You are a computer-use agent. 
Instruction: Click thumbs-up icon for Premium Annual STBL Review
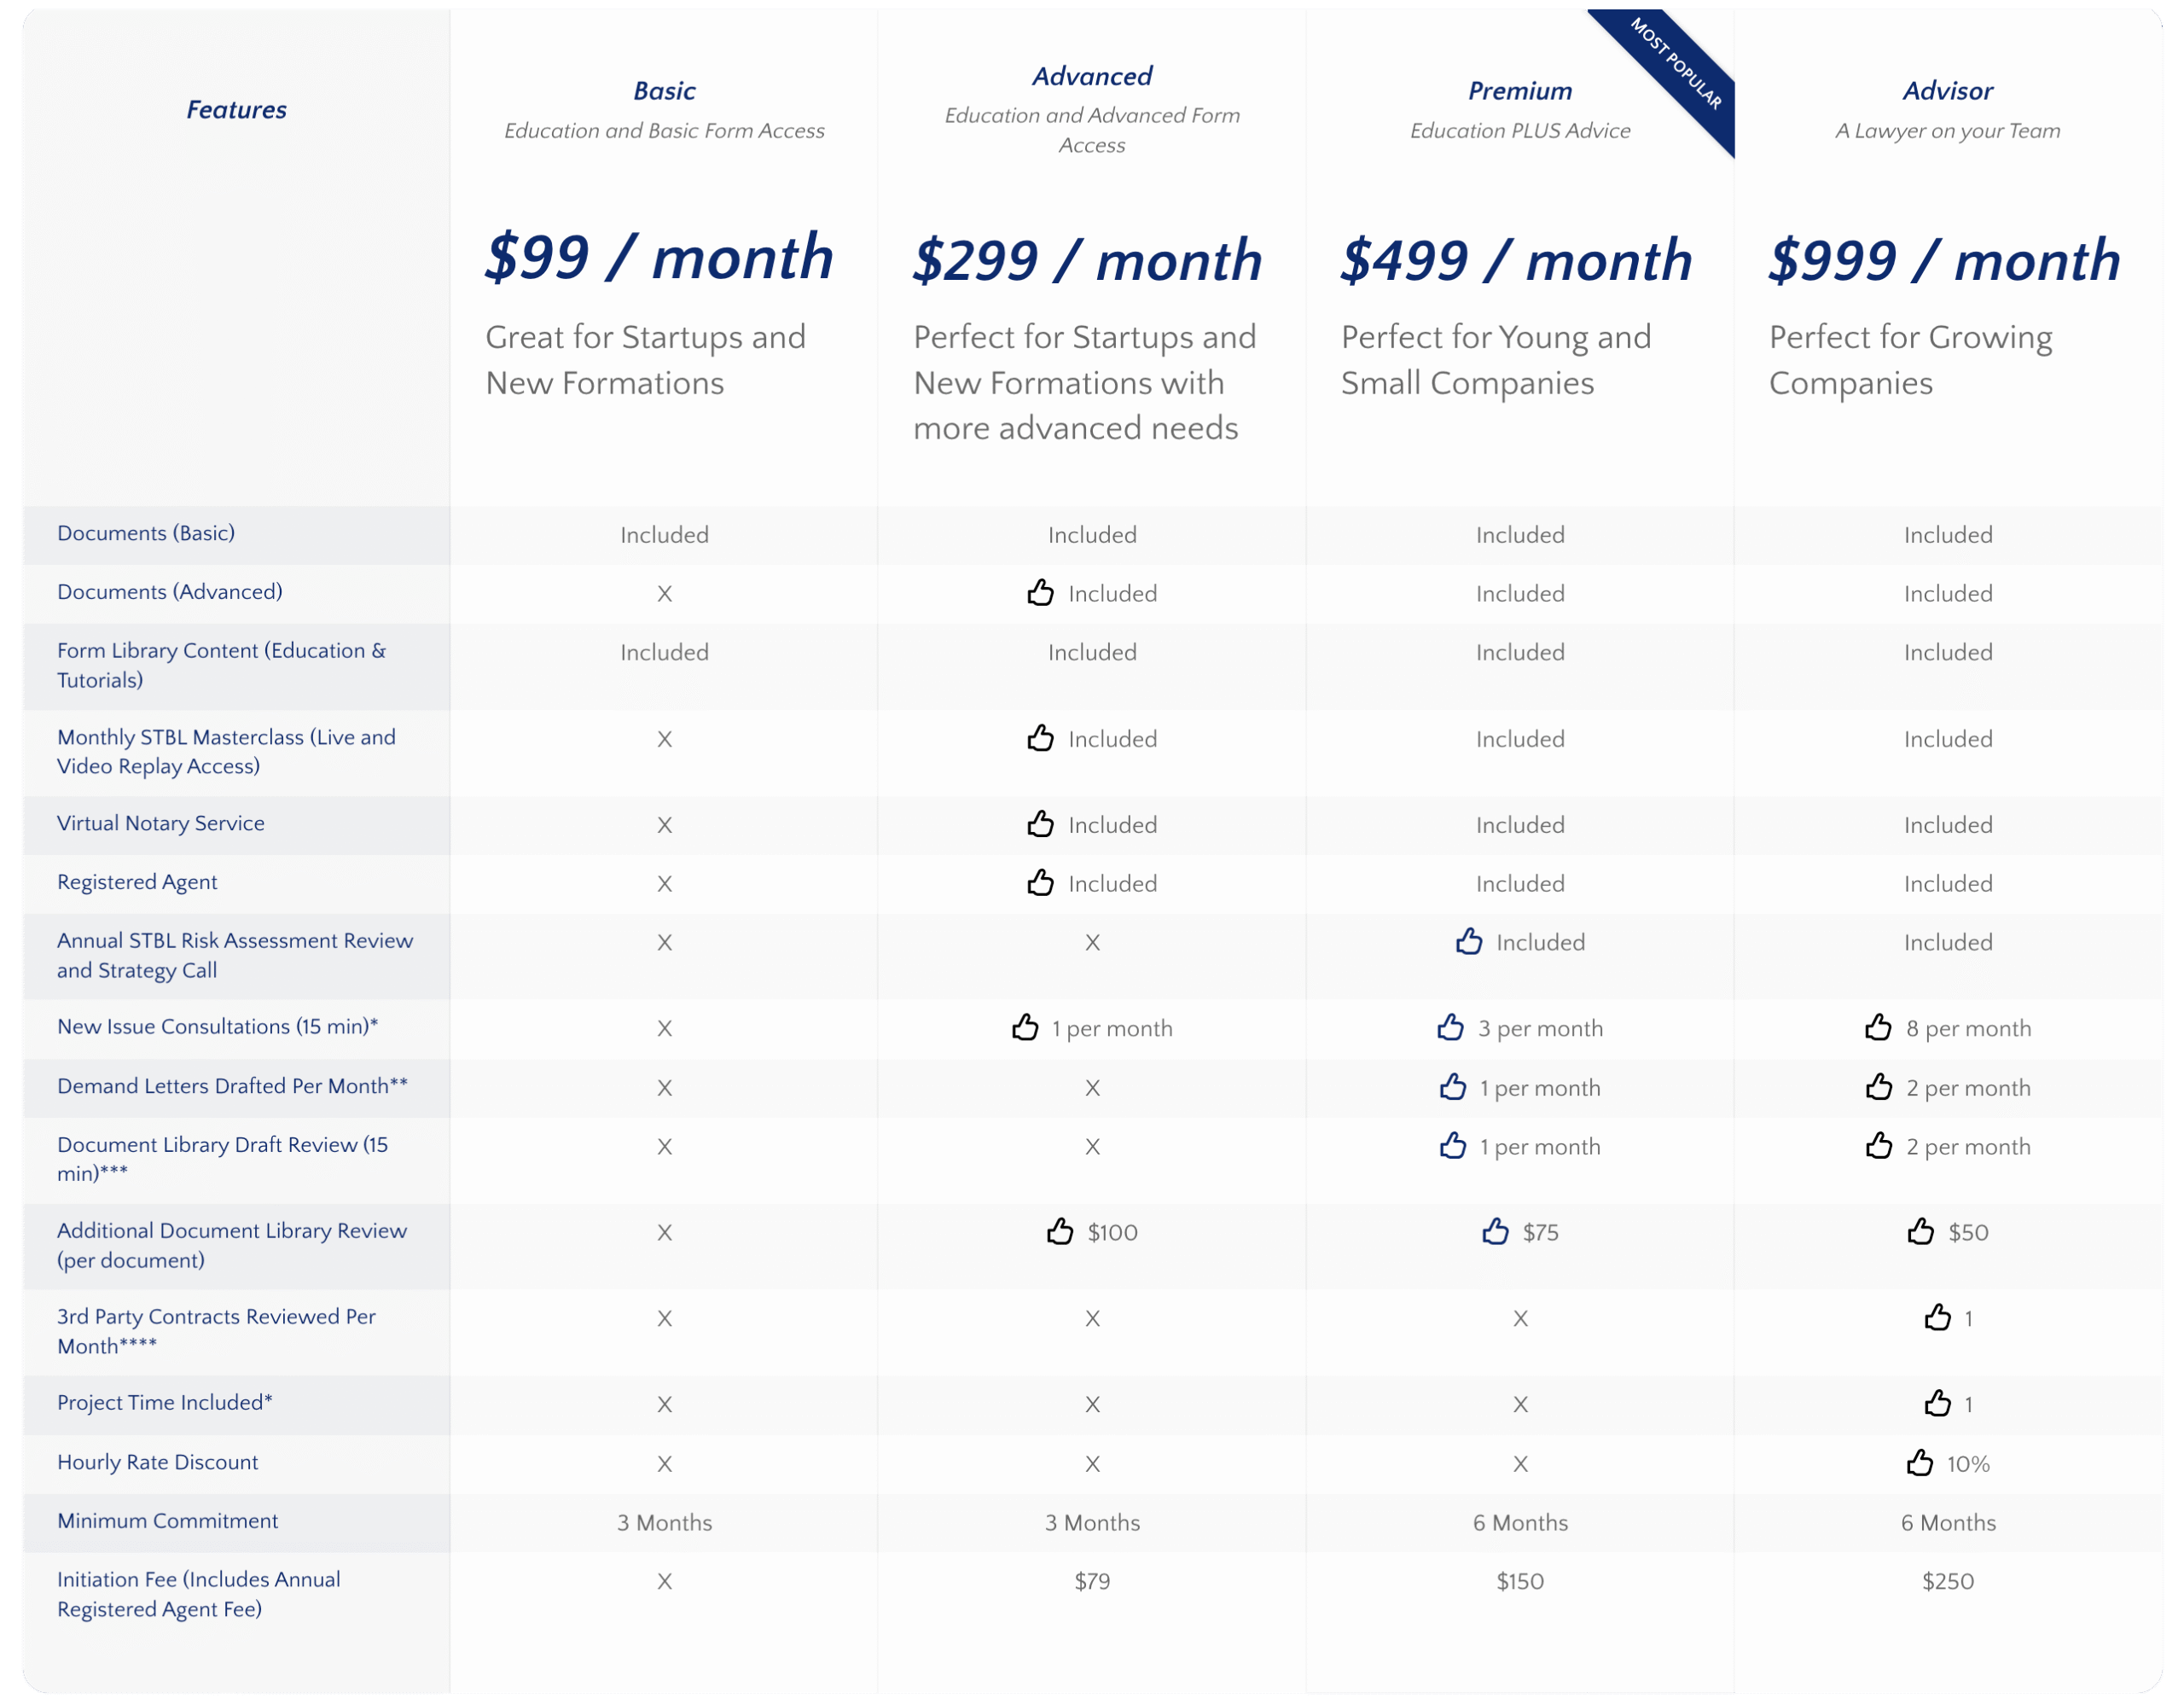[1468, 941]
